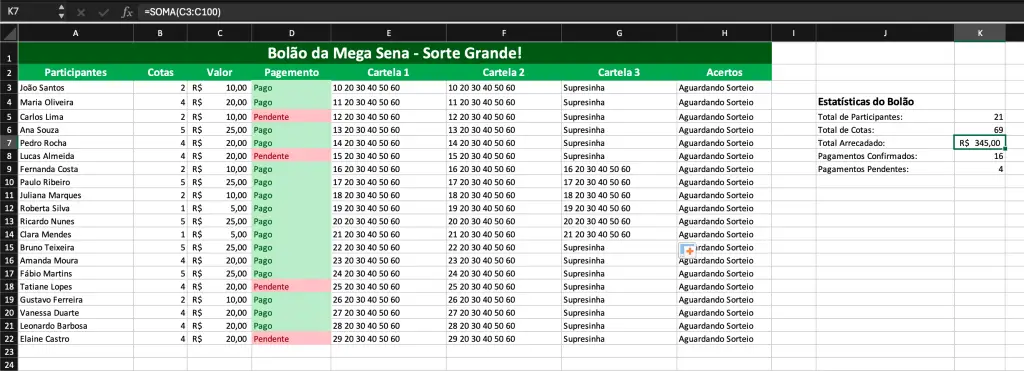Select column A header
Image resolution: width=1024 pixels, height=371 pixels.
[x=76, y=33]
